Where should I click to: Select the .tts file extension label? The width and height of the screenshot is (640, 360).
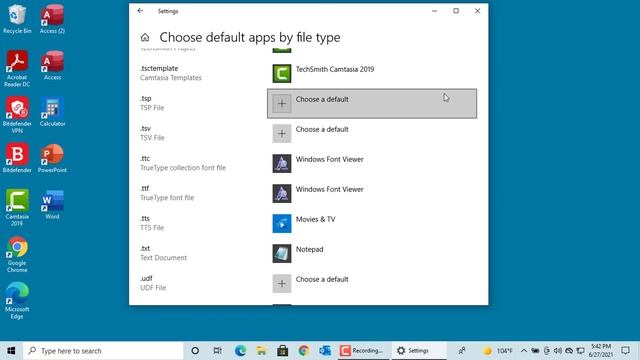[145, 218]
